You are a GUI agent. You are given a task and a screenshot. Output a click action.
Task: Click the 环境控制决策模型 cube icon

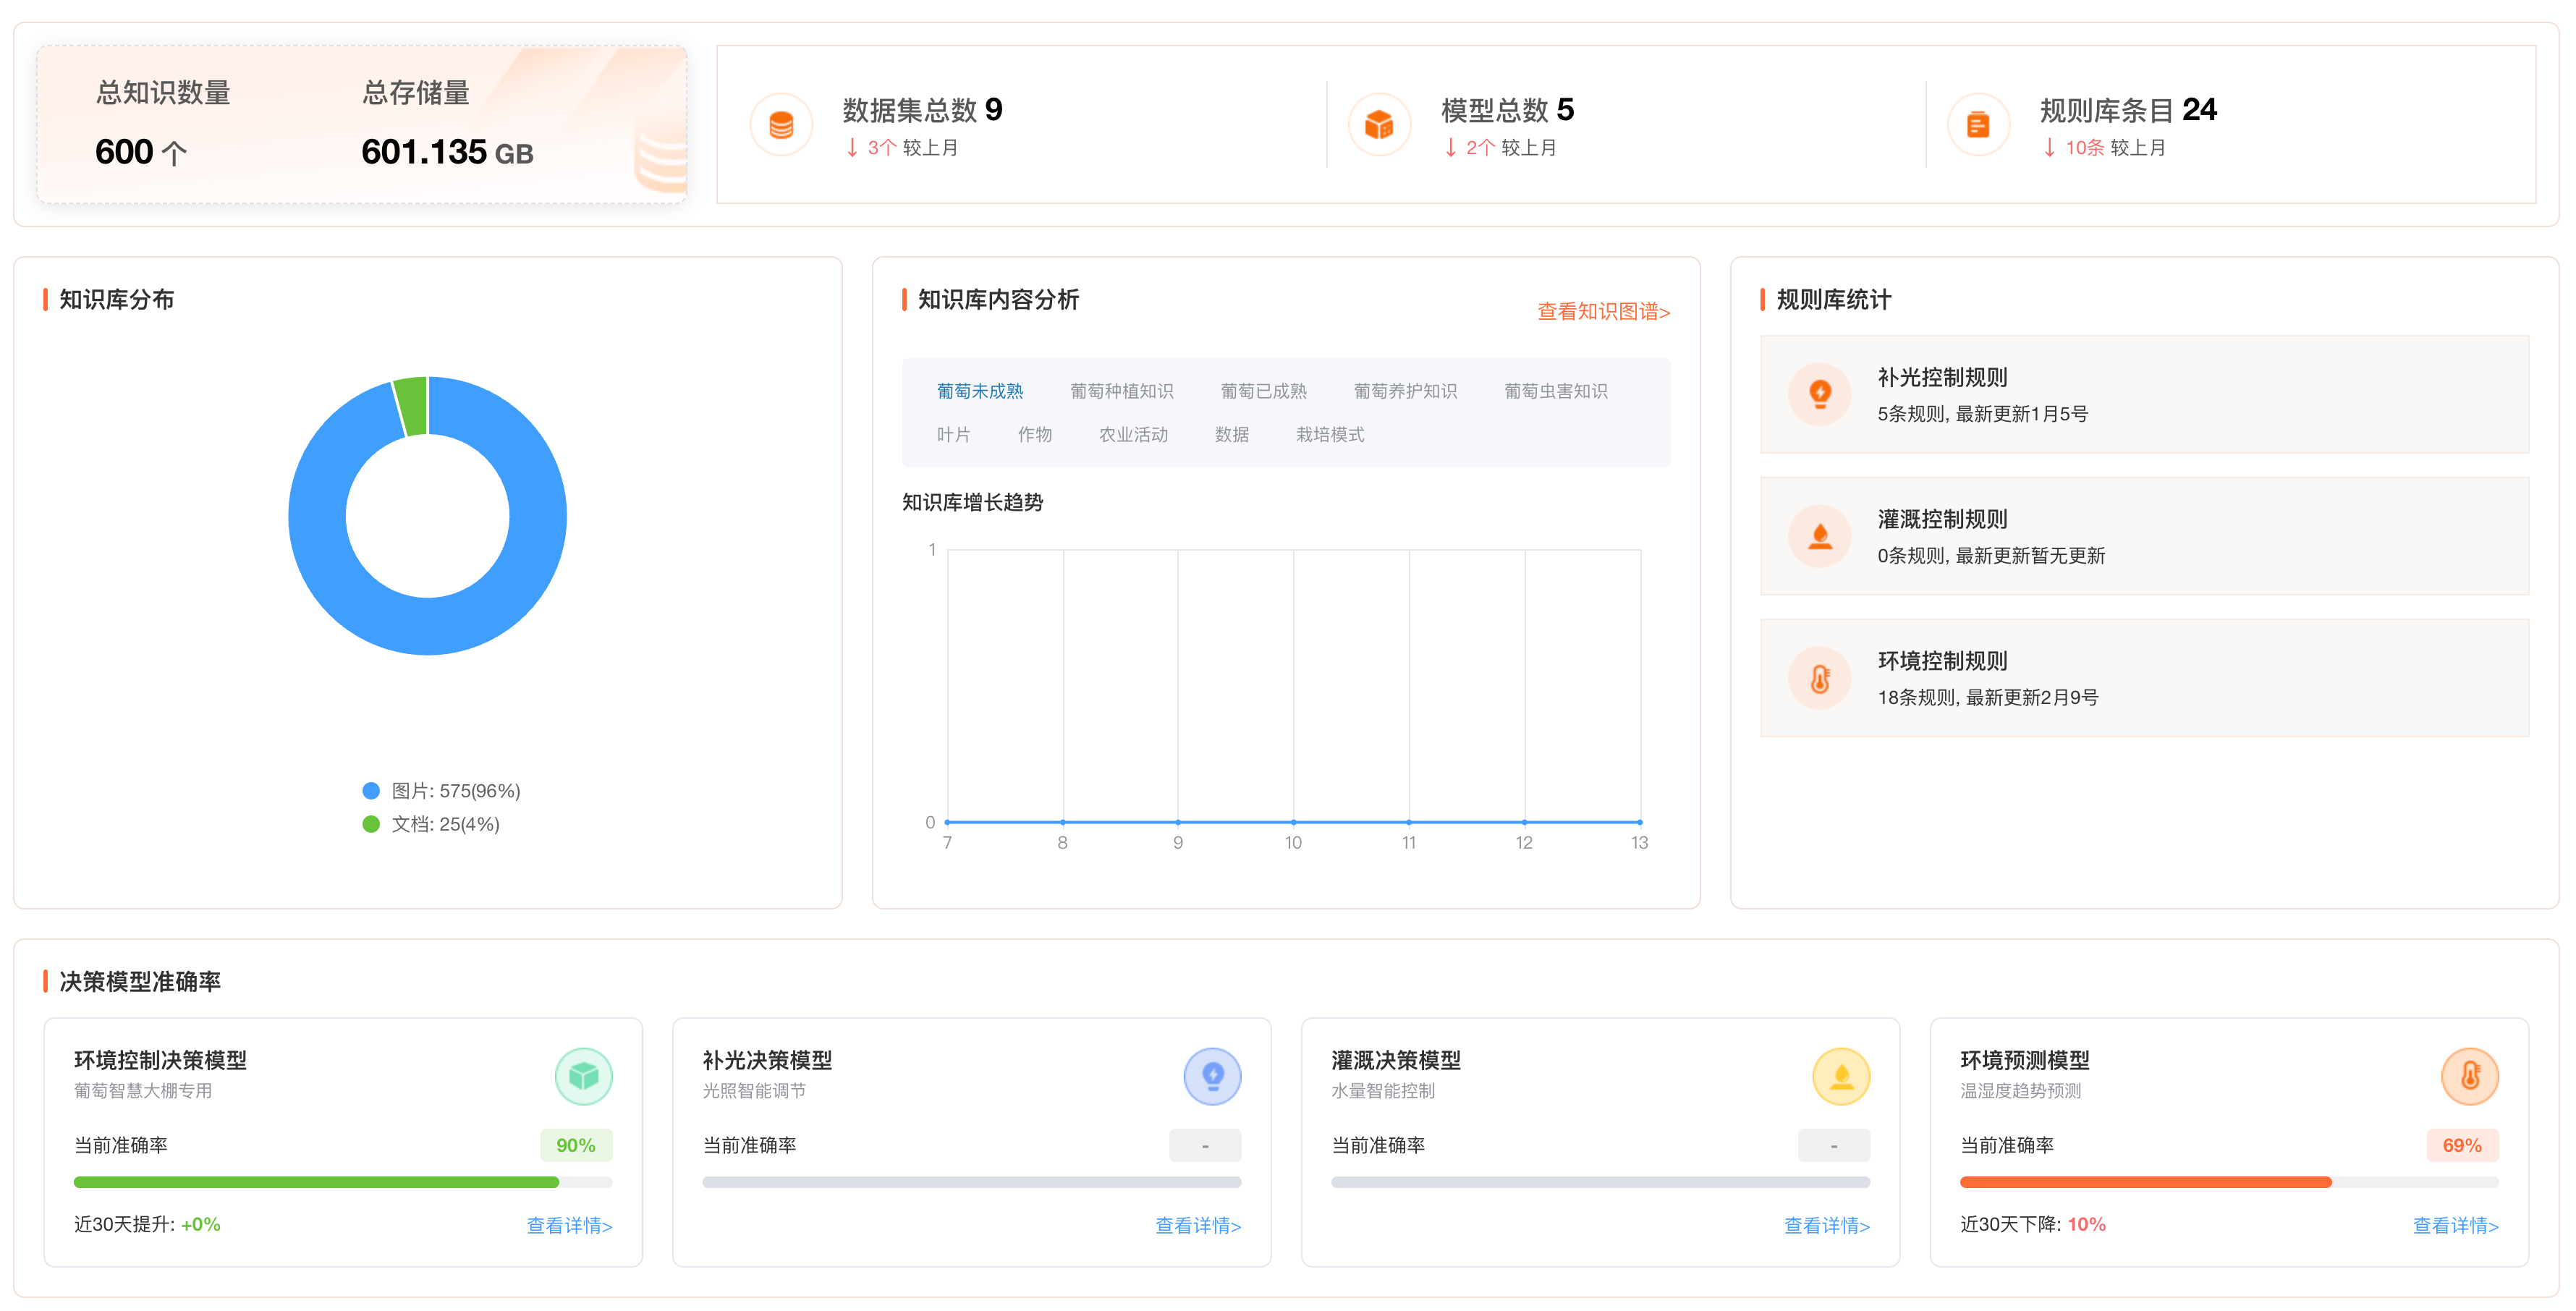pos(584,1076)
